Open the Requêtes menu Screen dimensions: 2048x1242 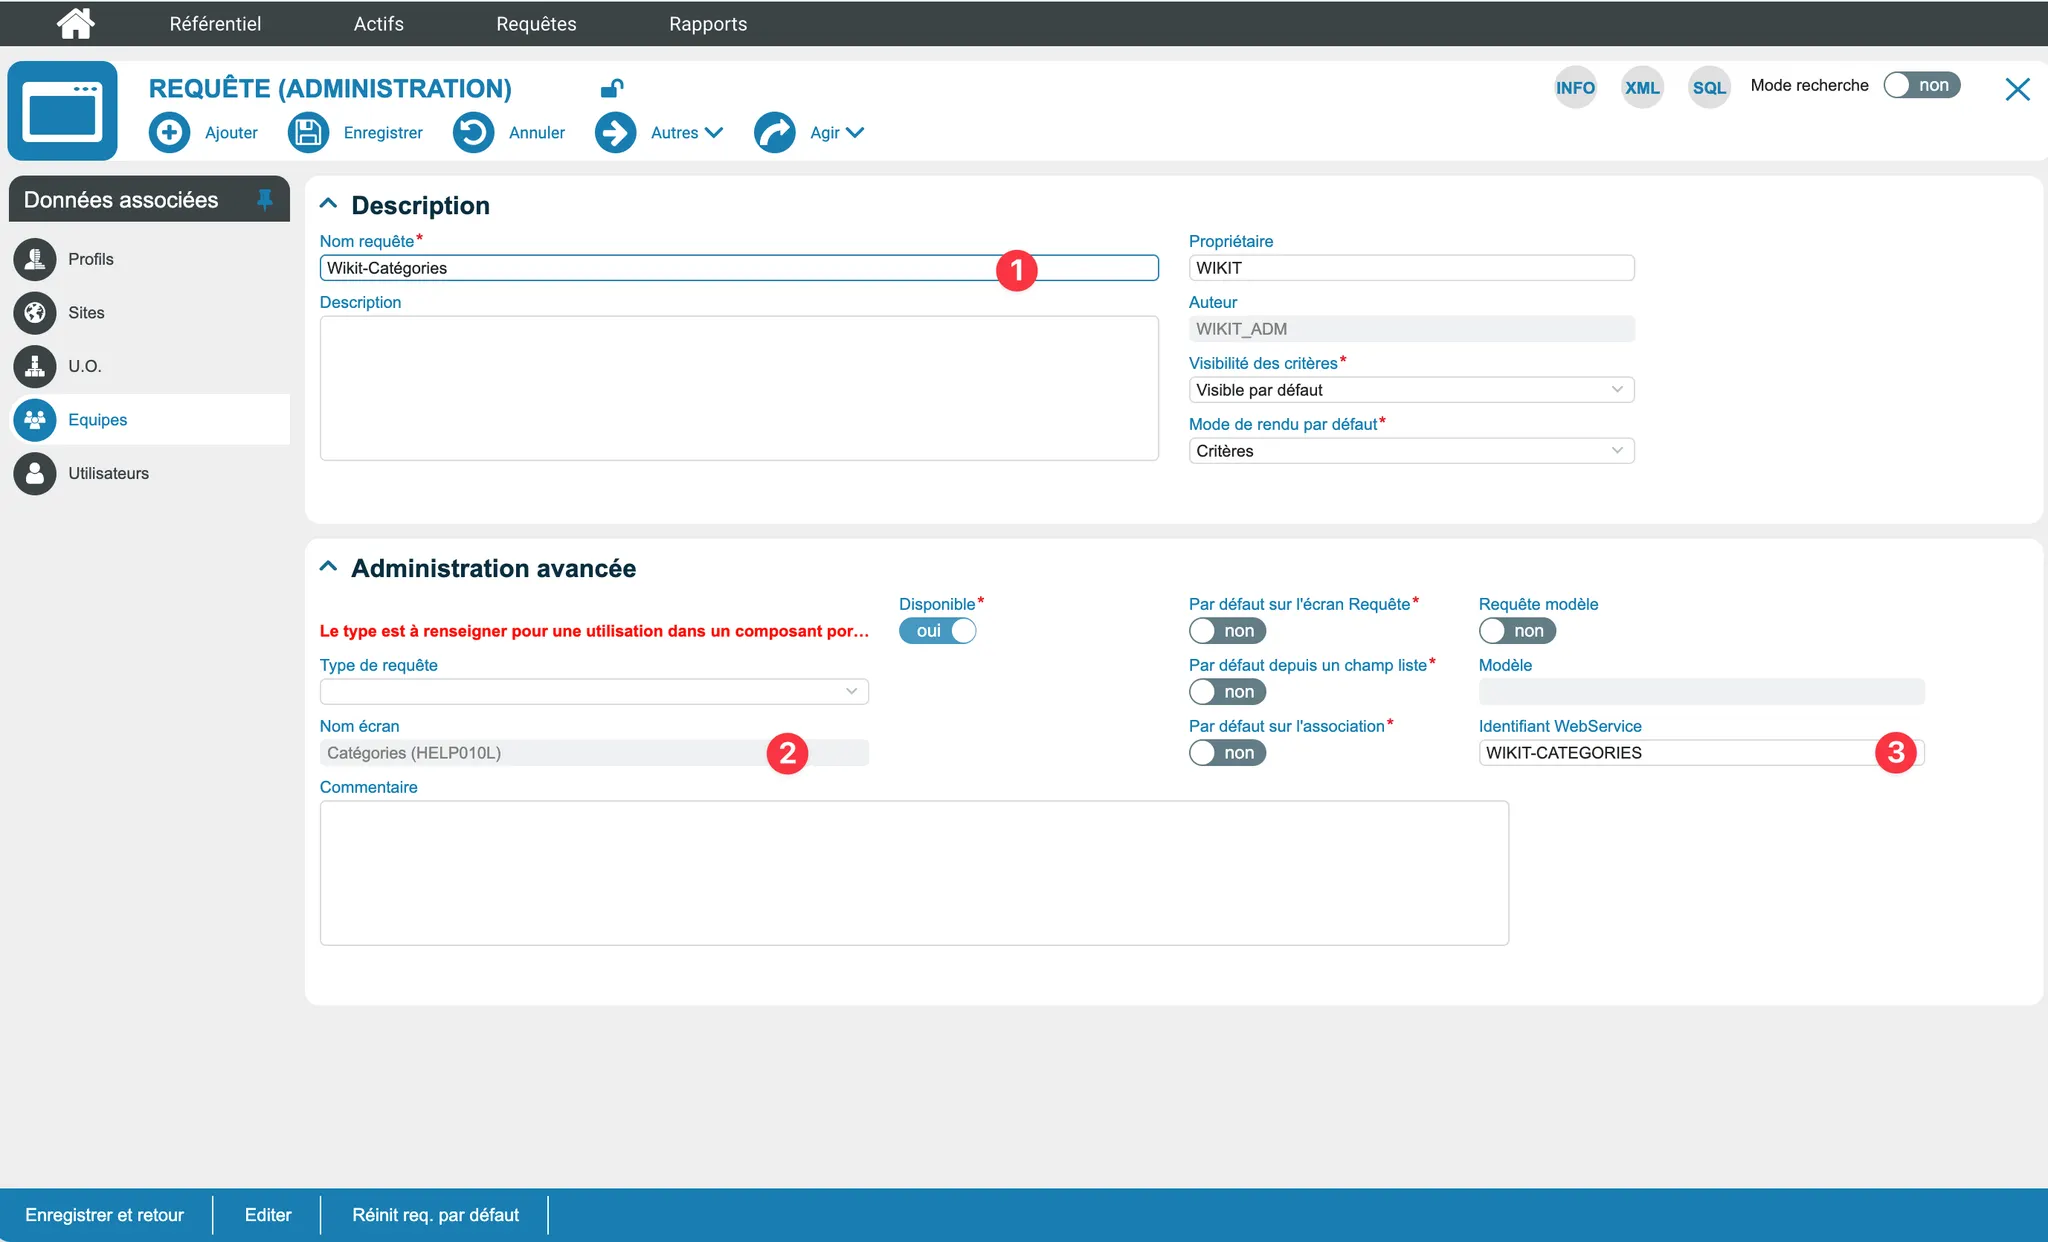click(x=536, y=23)
